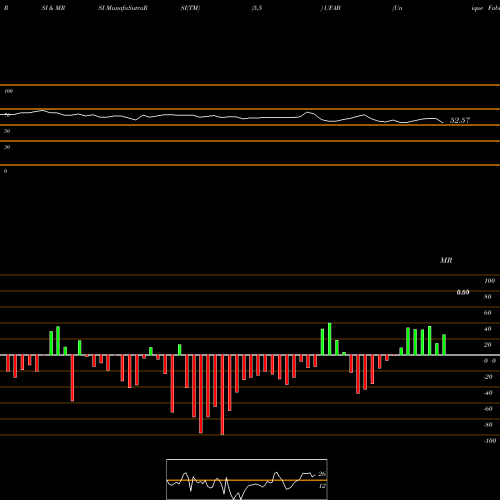Click MR axis label 60 on the right

point(488,313)
